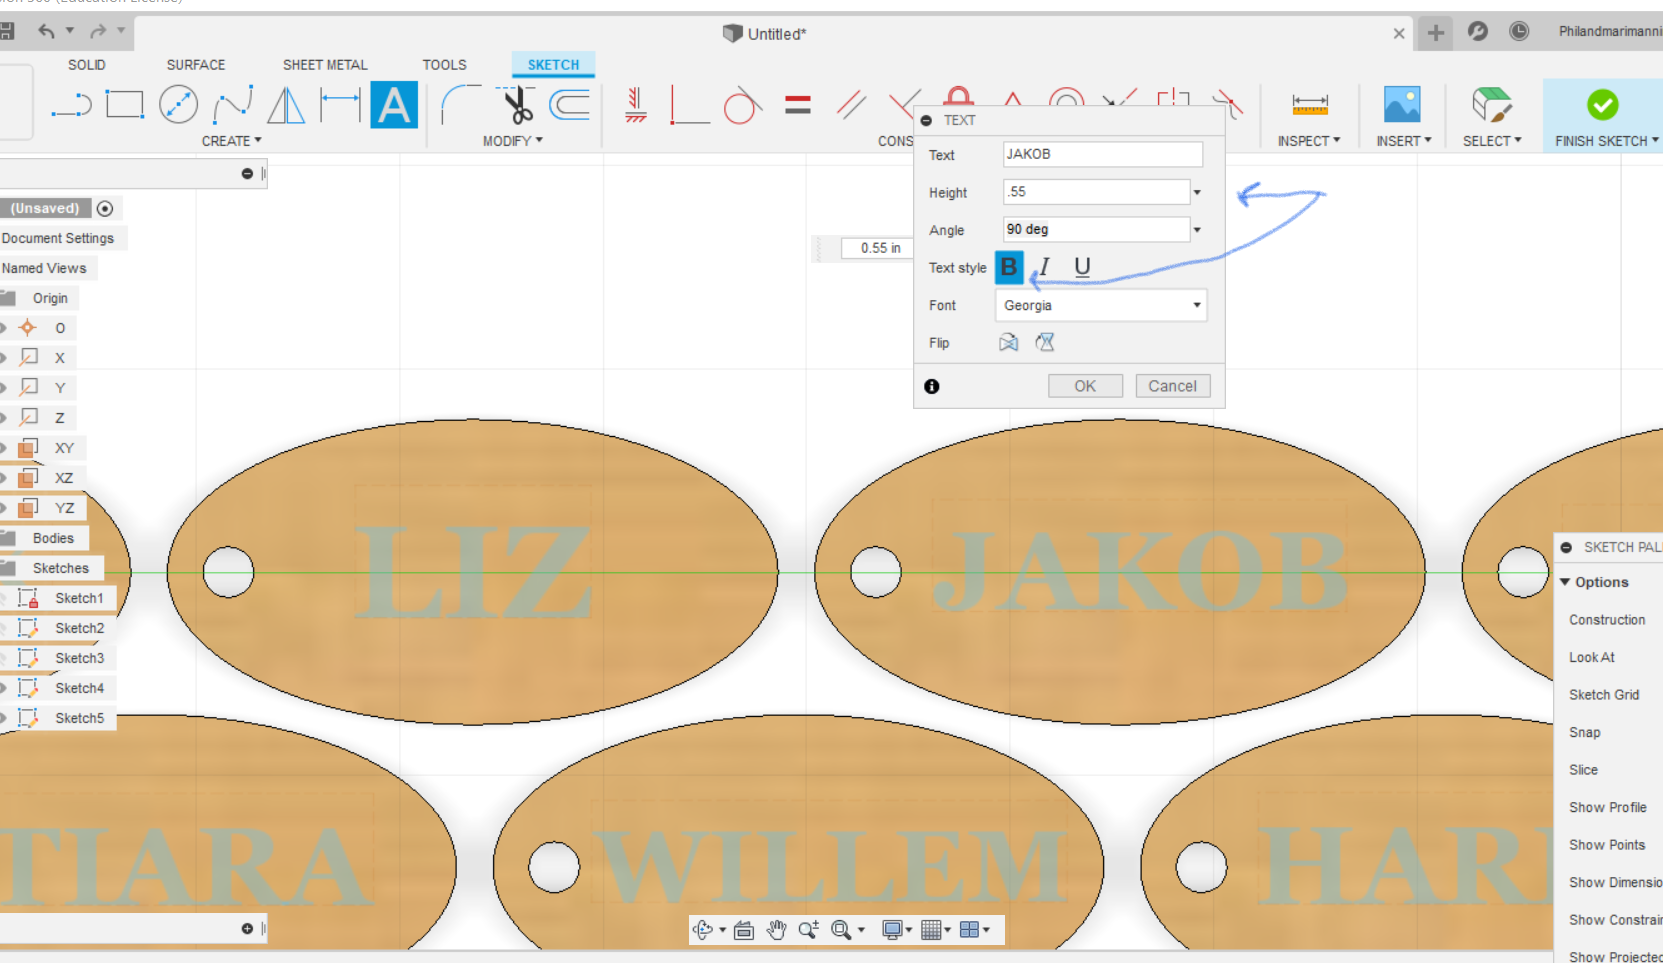Enable italic text style
Image resolution: width=1663 pixels, height=963 pixels.
(x=1043, y=266)
